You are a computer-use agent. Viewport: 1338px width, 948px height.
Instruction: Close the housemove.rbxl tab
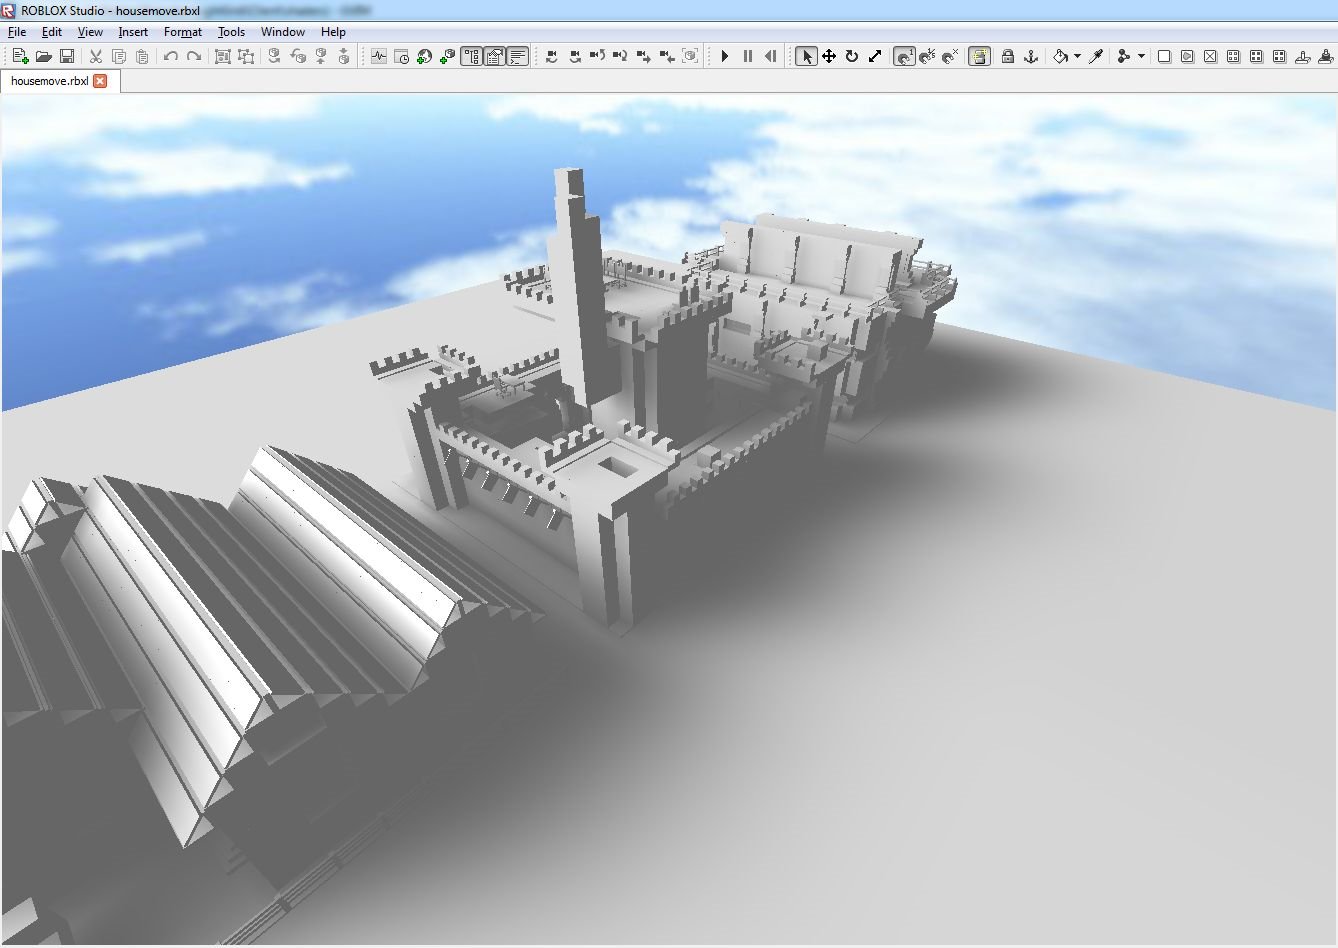pyautogui.click(x=100, y=81)
